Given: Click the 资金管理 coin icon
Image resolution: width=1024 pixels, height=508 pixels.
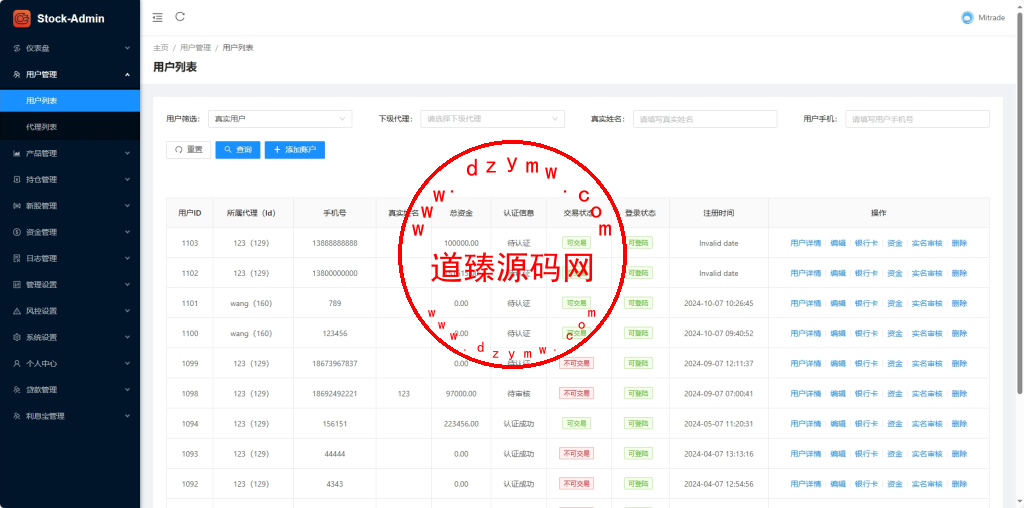Looking at the screenshot, I should pyautogui.click(x=17, y=232).
